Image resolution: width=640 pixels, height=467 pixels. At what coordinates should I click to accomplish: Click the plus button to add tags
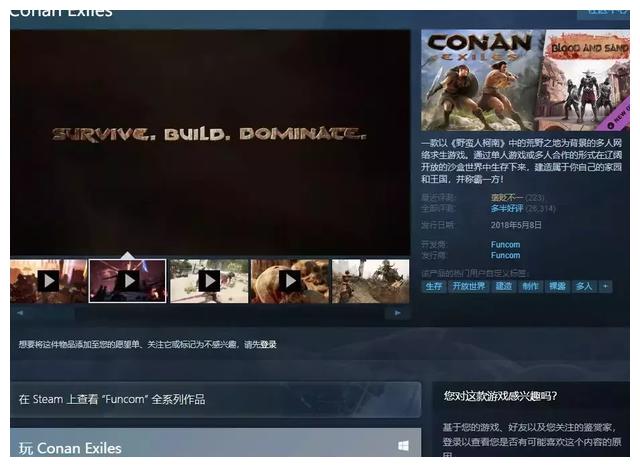[605, 286]
